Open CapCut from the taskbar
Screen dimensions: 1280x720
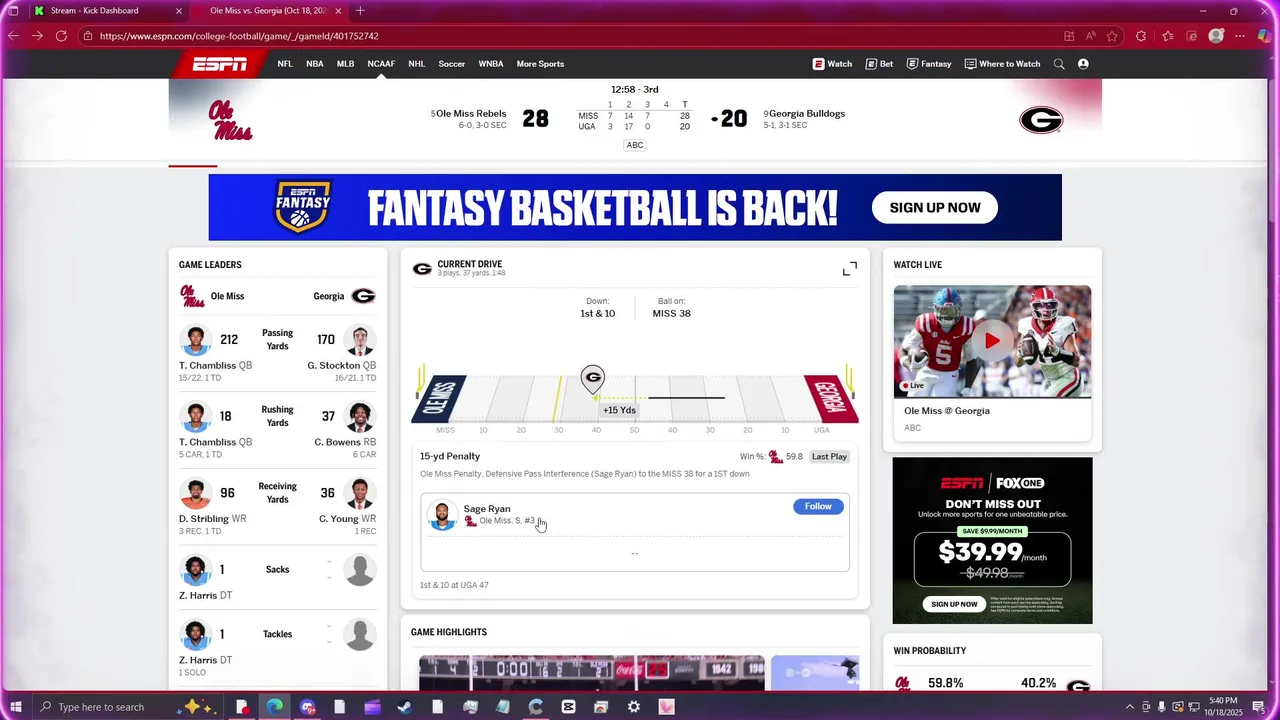(x=568, y=707)
